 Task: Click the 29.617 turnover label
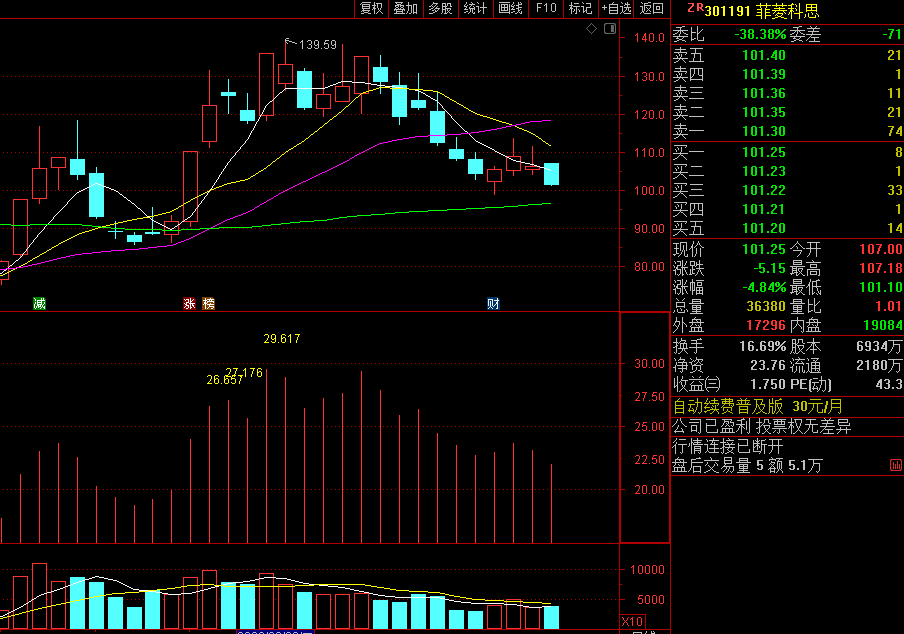coord(282,339)
